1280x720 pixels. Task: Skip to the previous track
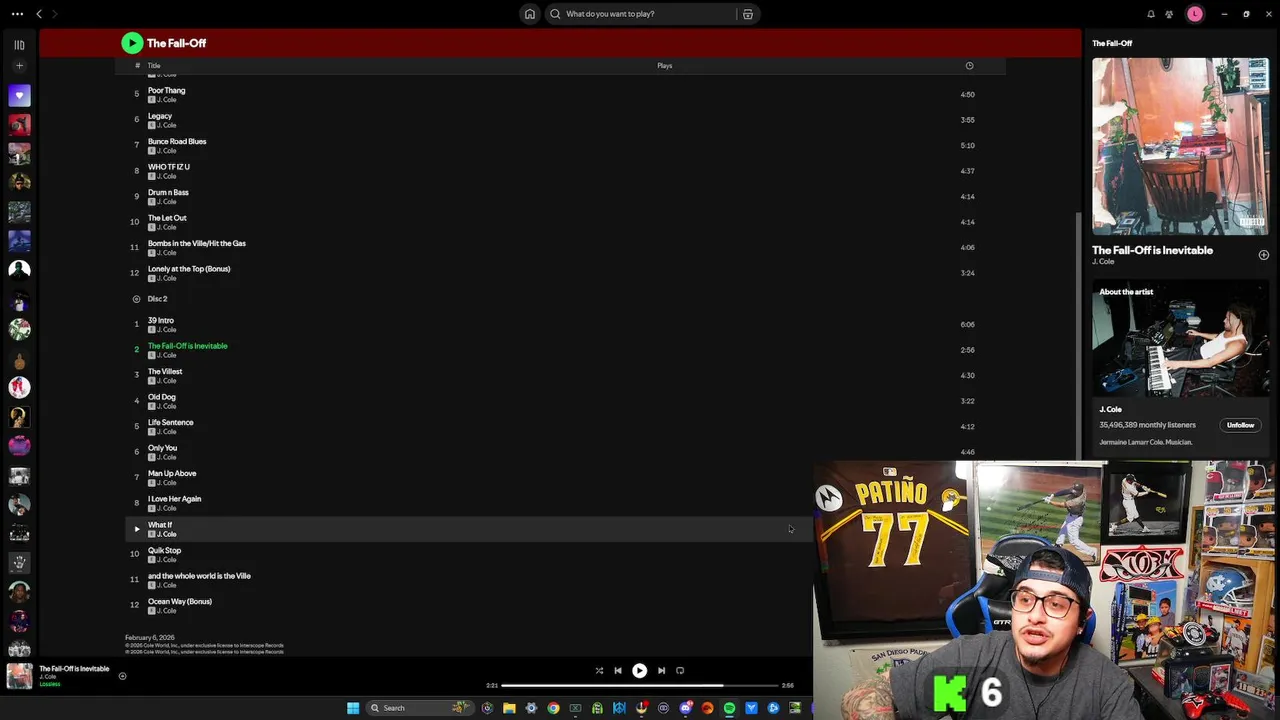pos(618,671)
